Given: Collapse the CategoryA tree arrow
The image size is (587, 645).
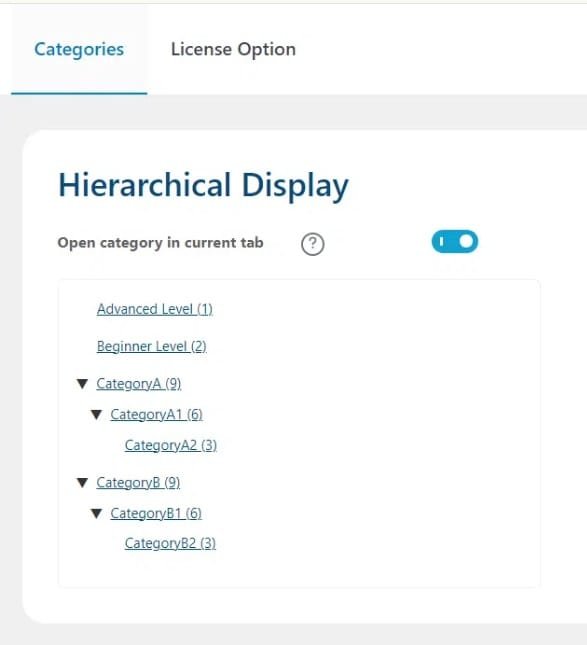Looking at the screenshot, I should coord(82,384).
